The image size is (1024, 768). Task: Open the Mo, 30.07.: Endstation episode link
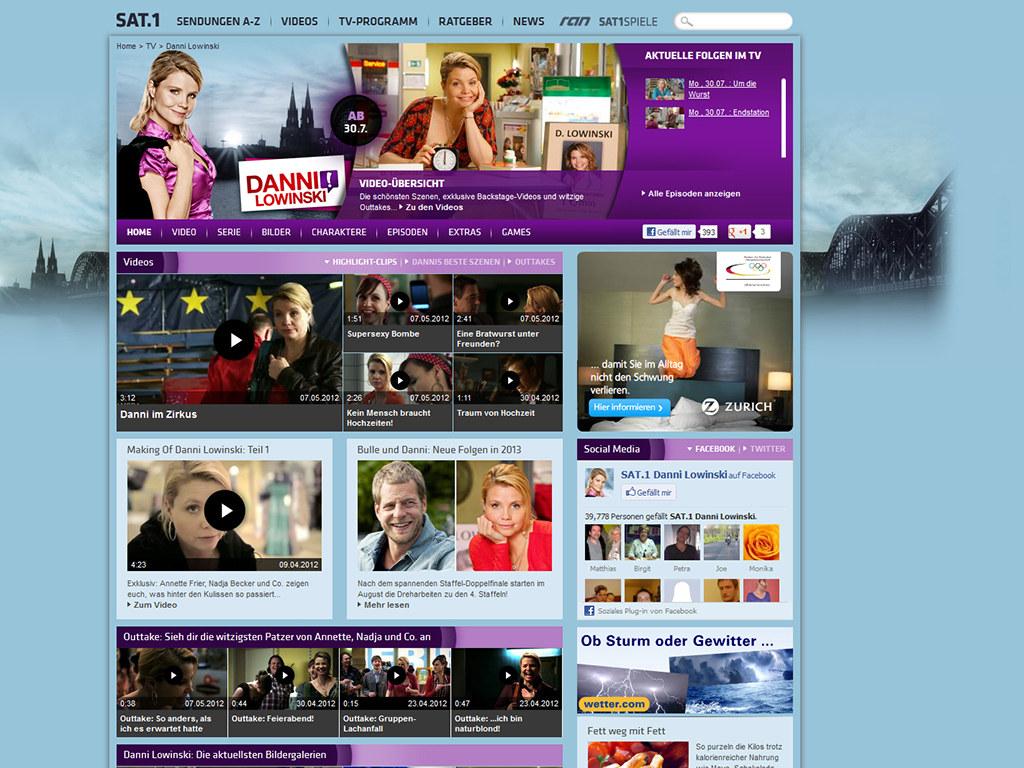point(729,112)
